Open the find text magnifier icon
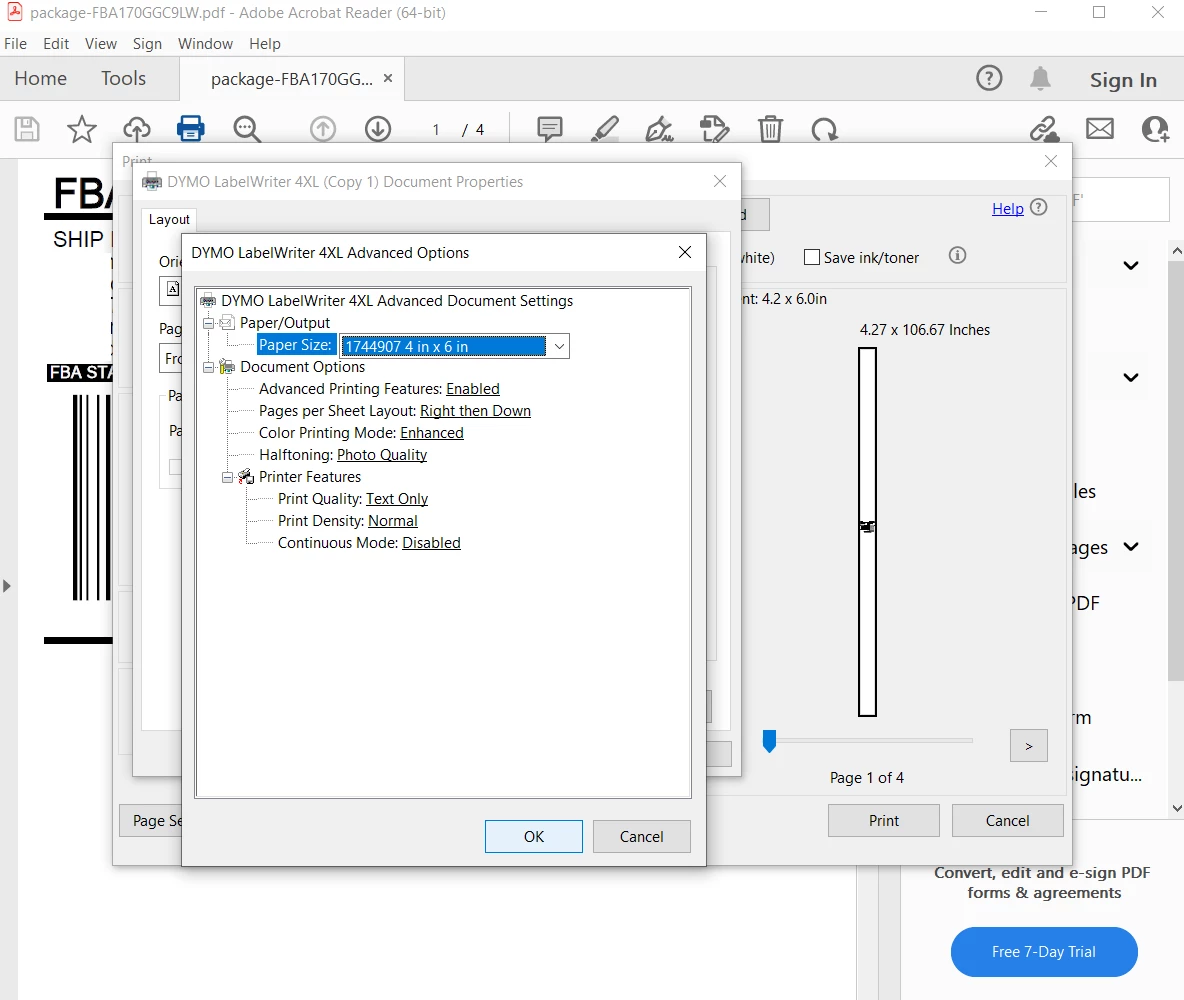The image size is (1184, 1000). tap(247, 129)
